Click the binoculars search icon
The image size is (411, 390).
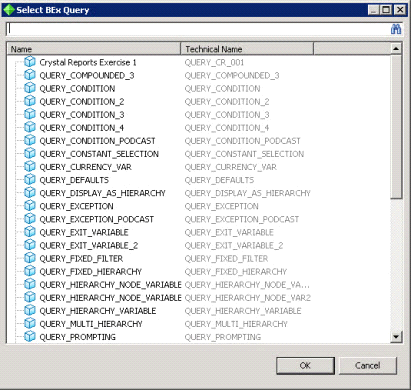396,29
